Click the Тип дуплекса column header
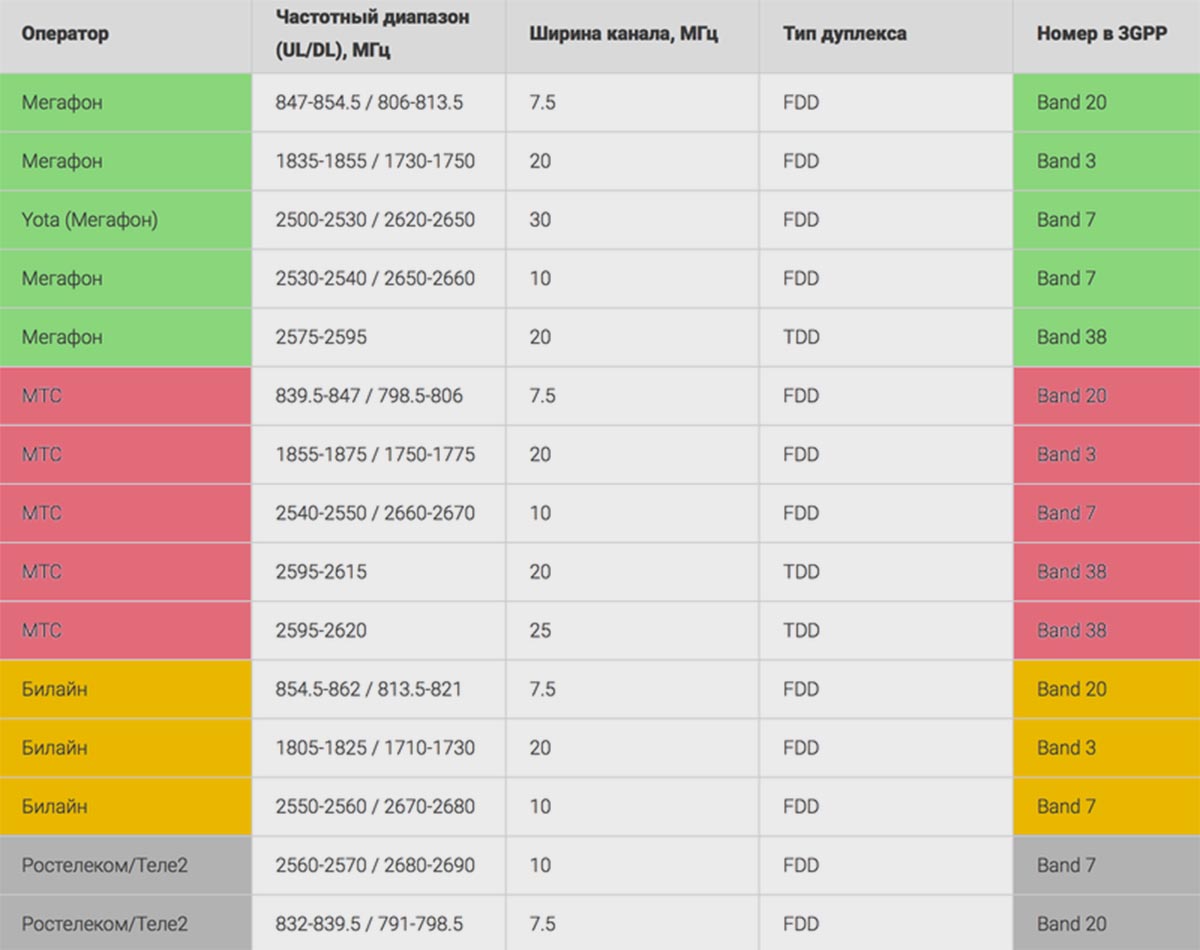This screenshot has width=1200, height=950. coord(845,34)
